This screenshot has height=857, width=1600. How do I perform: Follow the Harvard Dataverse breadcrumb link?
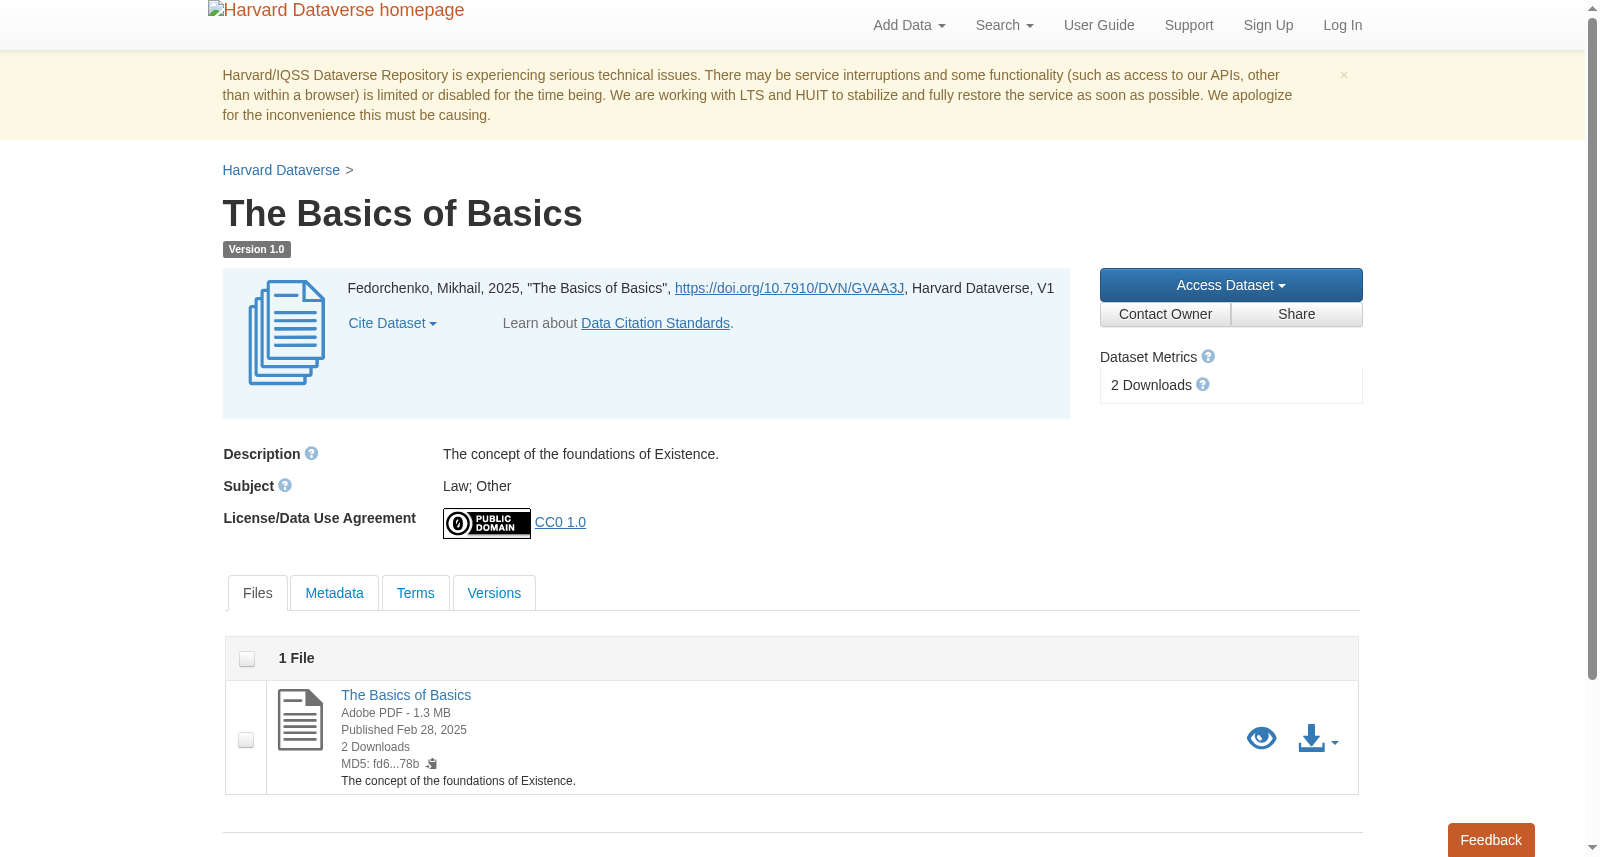click(281, 170)
